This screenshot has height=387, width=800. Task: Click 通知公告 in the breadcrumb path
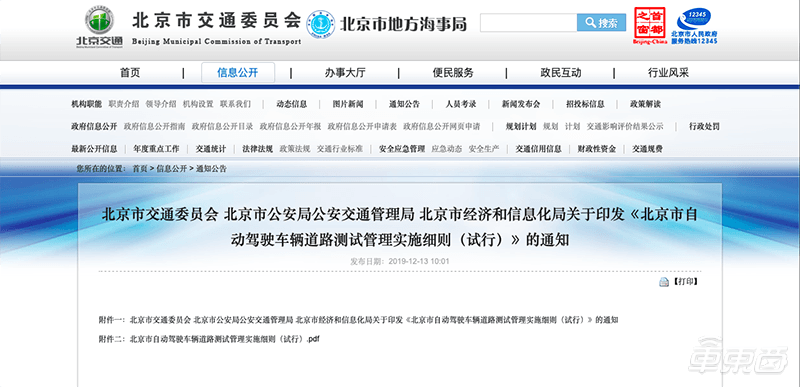pos(211,168)
